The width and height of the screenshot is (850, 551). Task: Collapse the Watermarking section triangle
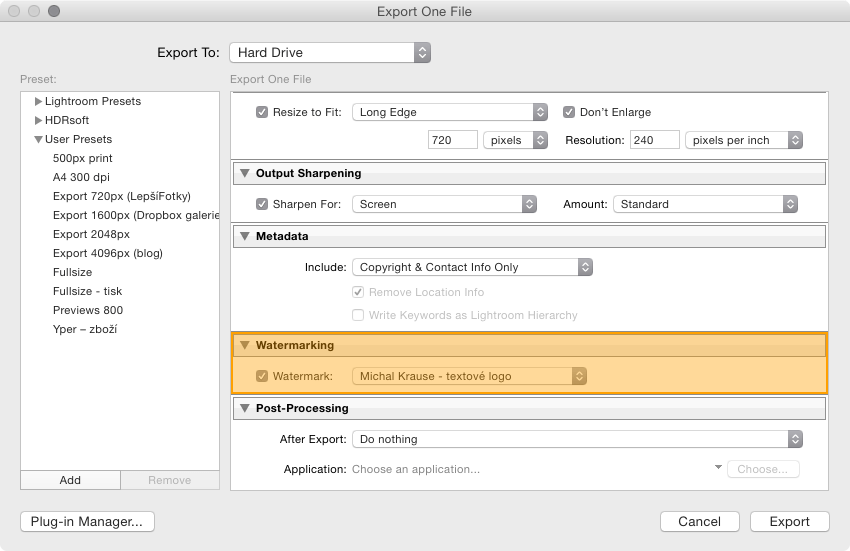245,345
